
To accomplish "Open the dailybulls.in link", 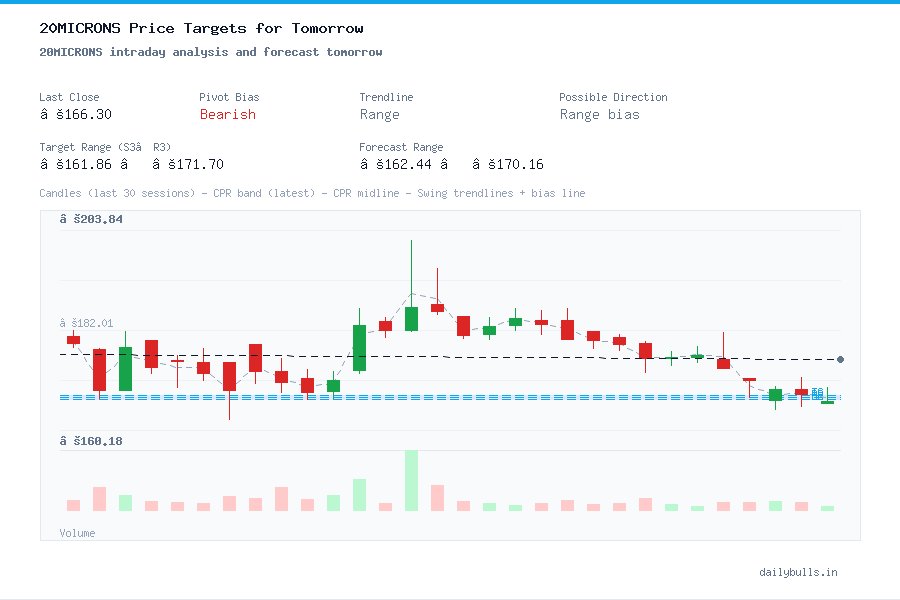I will point(800,572).
